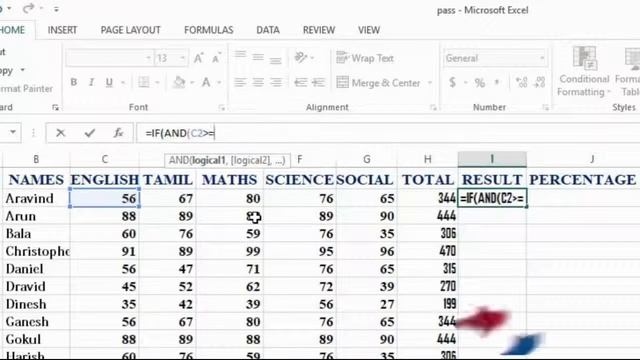This screenshot has height=360, width=640.
Task: Increase font size with the large A icon
Action: tap(198, 58)
